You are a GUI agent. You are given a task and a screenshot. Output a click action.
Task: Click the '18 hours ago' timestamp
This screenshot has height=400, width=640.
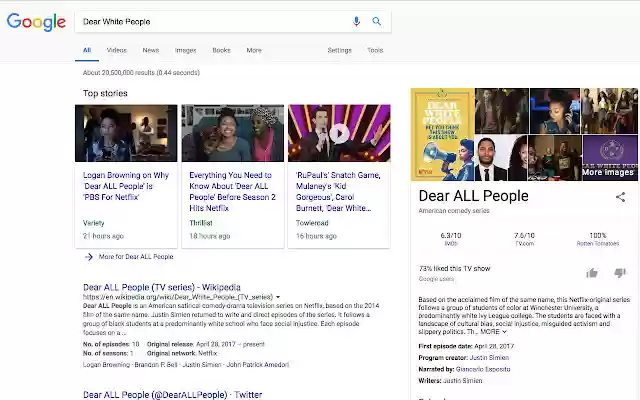click(210, 236)
